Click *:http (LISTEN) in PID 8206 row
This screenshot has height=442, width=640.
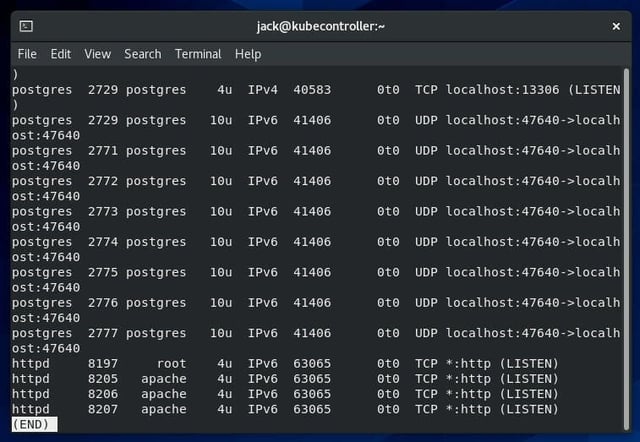502,394
